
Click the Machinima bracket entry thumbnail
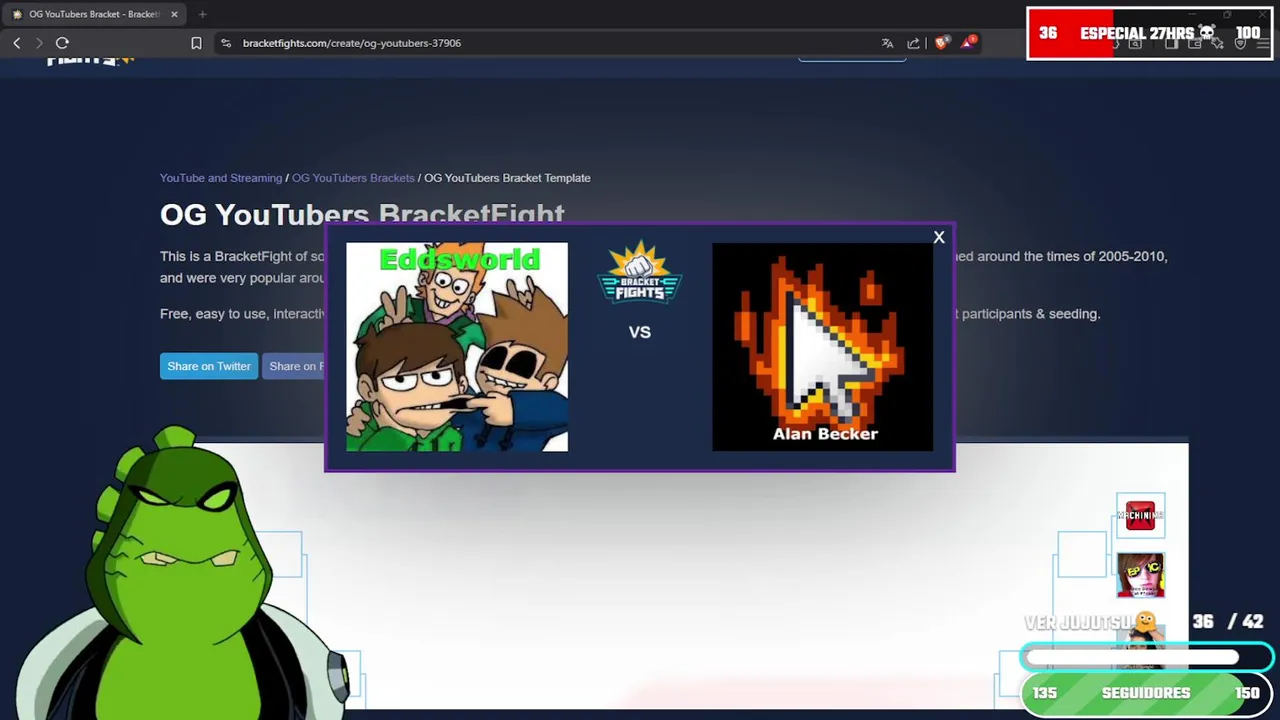pos(1140,516)
